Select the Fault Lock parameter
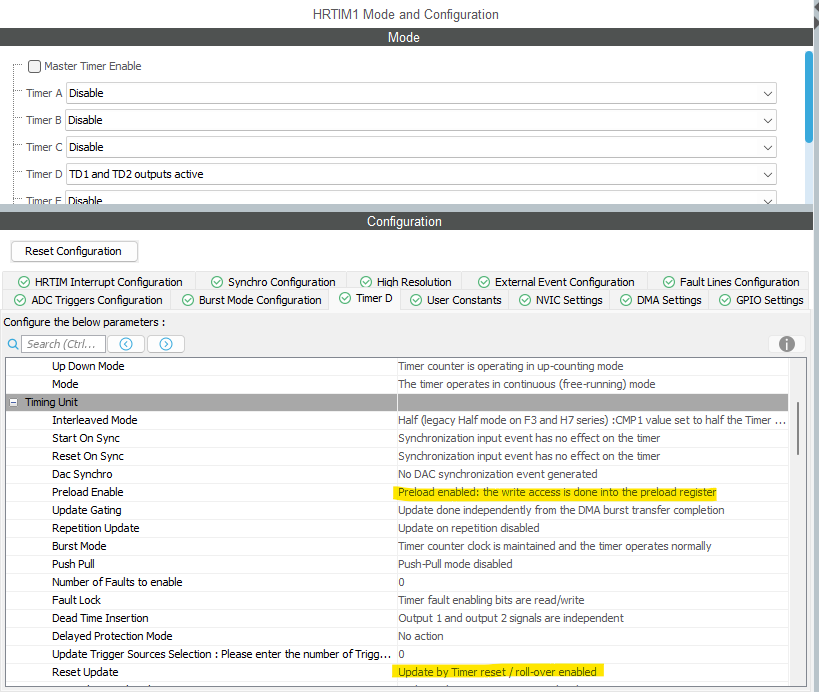This screenshot has width=819, height=692. 397,601
